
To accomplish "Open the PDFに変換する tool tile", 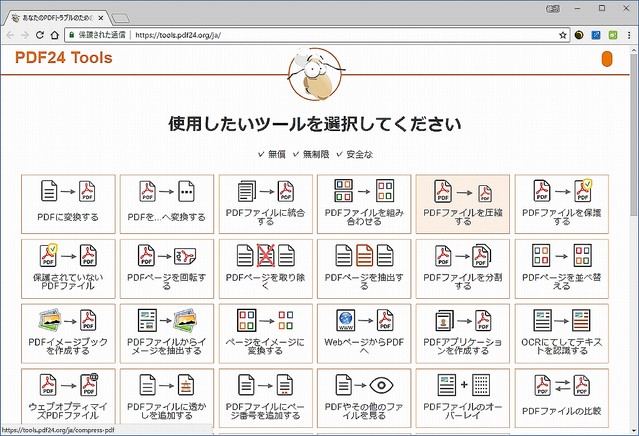I will tap(67, 204).
